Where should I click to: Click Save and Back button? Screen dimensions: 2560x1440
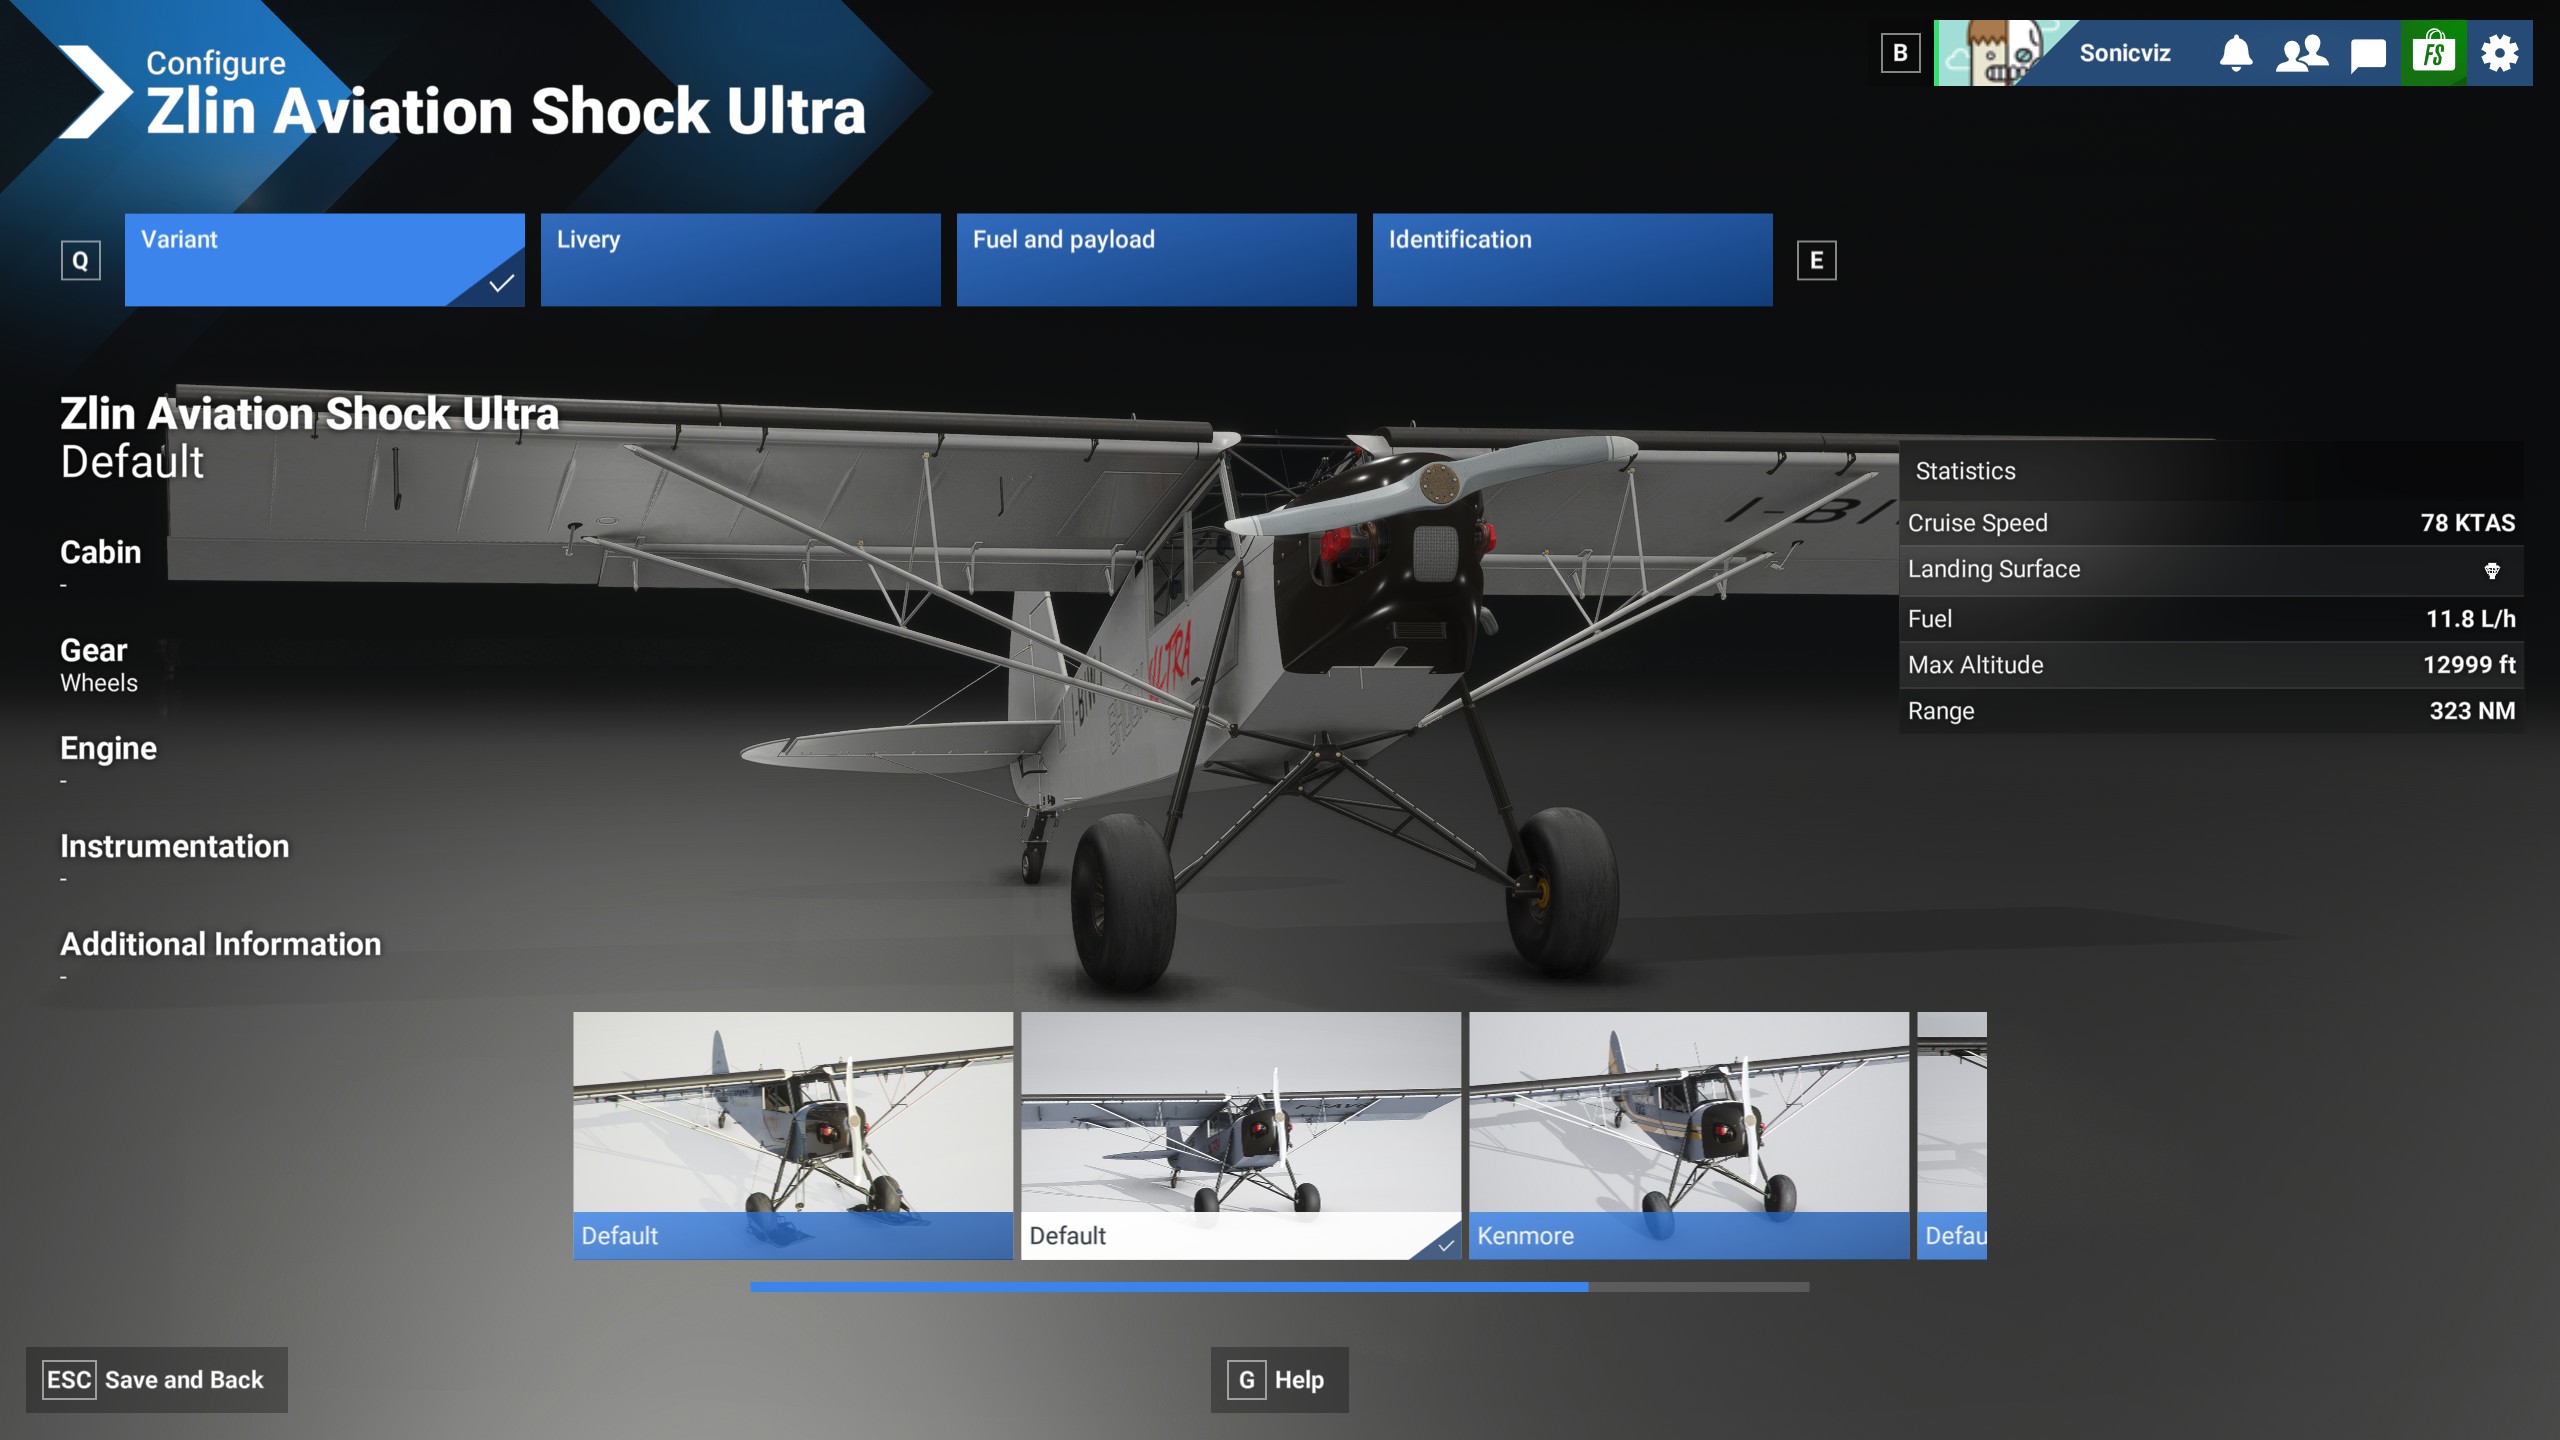click(157, 1380)
